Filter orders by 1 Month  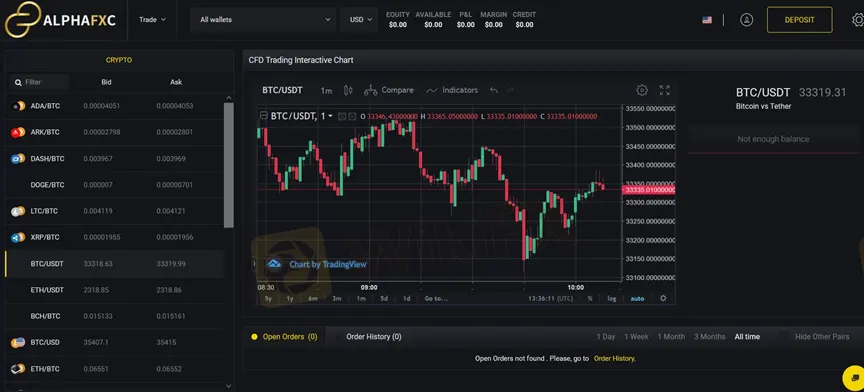[671, 336]
